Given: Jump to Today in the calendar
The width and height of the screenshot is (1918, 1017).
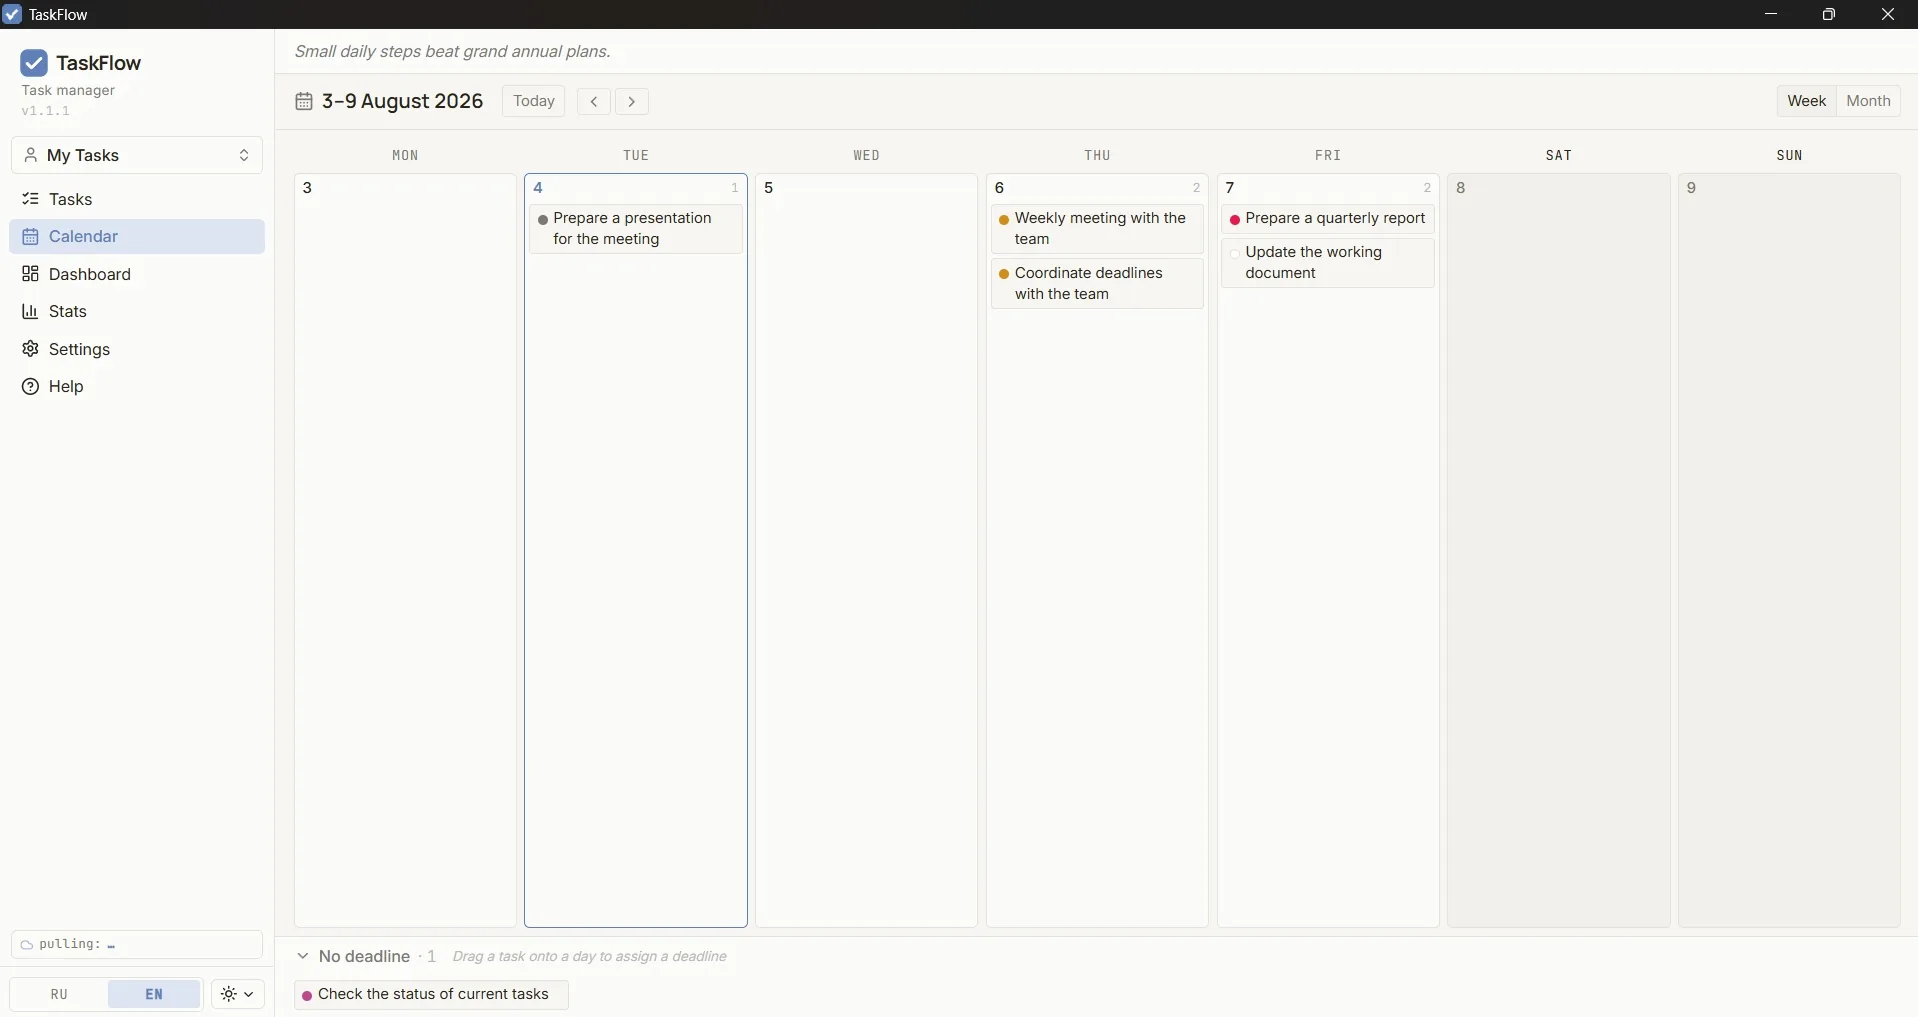Looking at the screenshot, I should pyautogui.click(x=534, y=102).
